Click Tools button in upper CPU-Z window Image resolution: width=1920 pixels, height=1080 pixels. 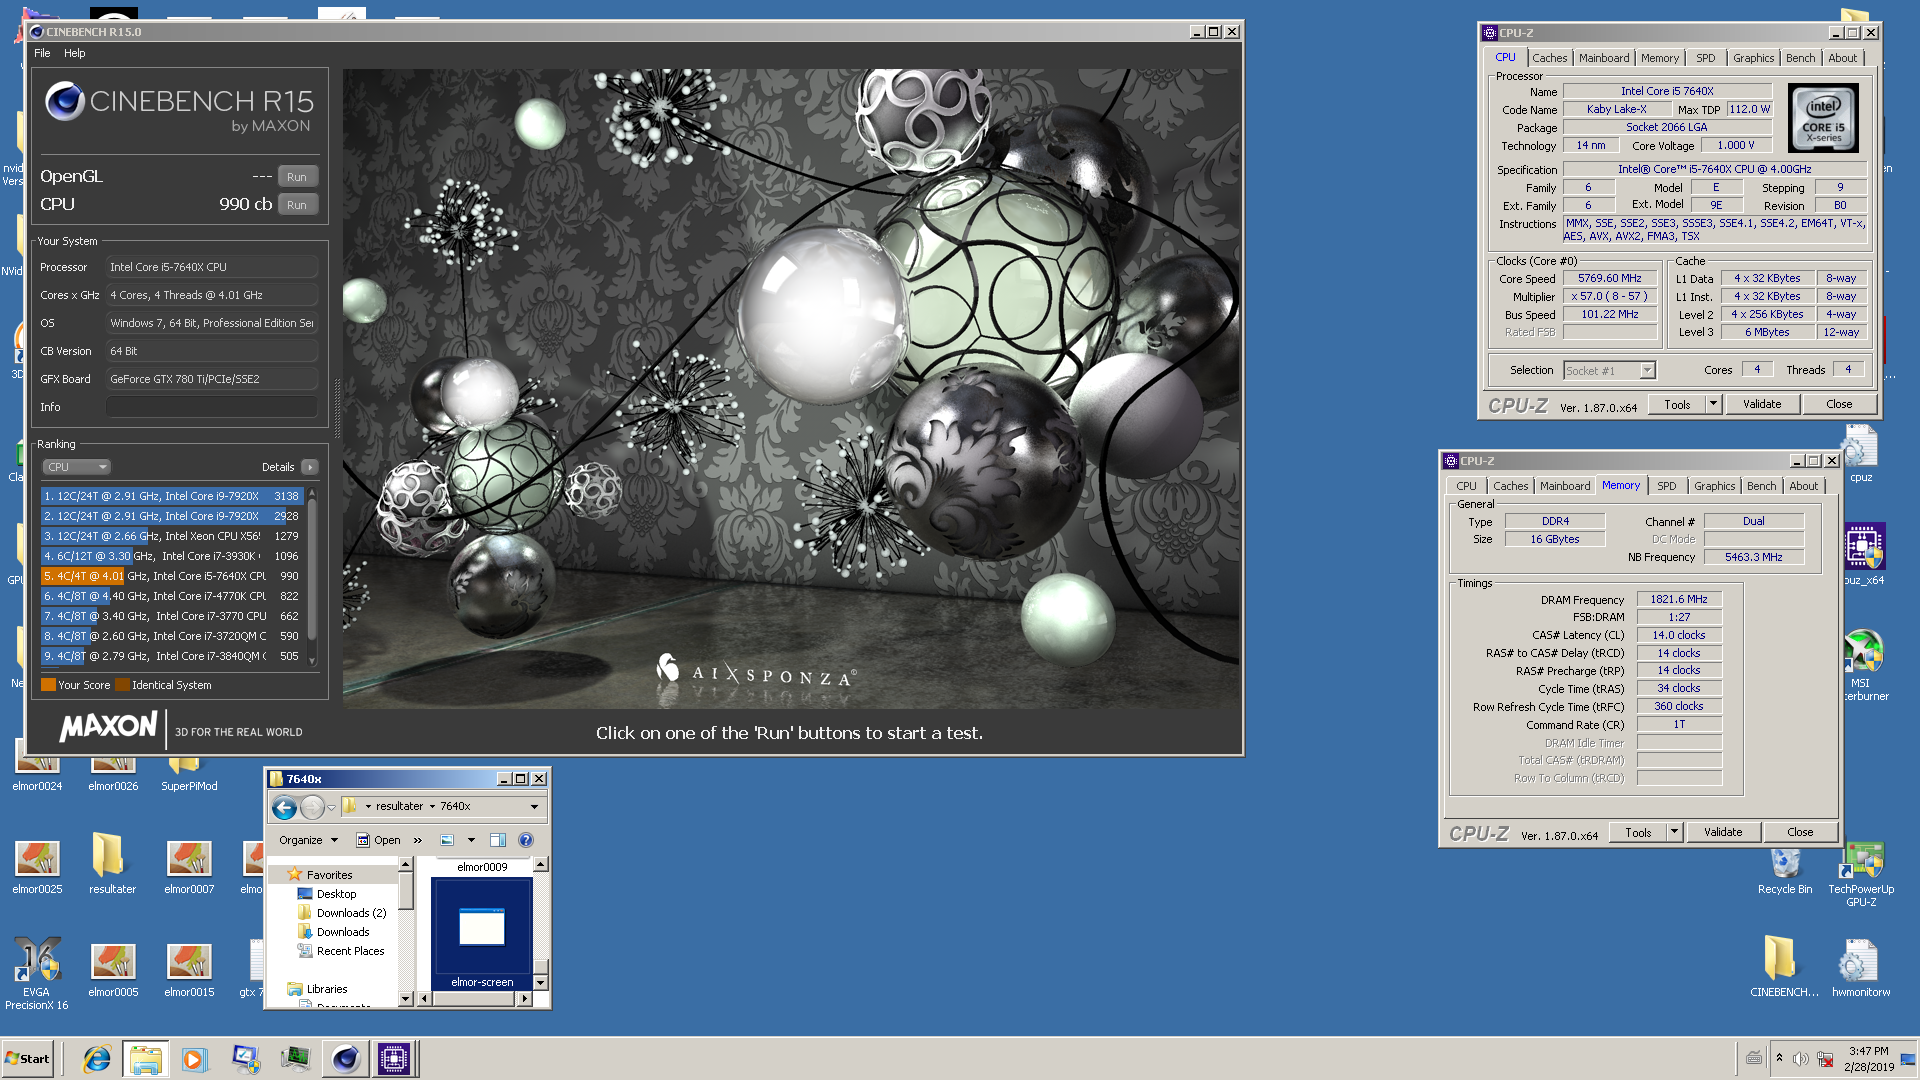click(x=1677, y=404)
